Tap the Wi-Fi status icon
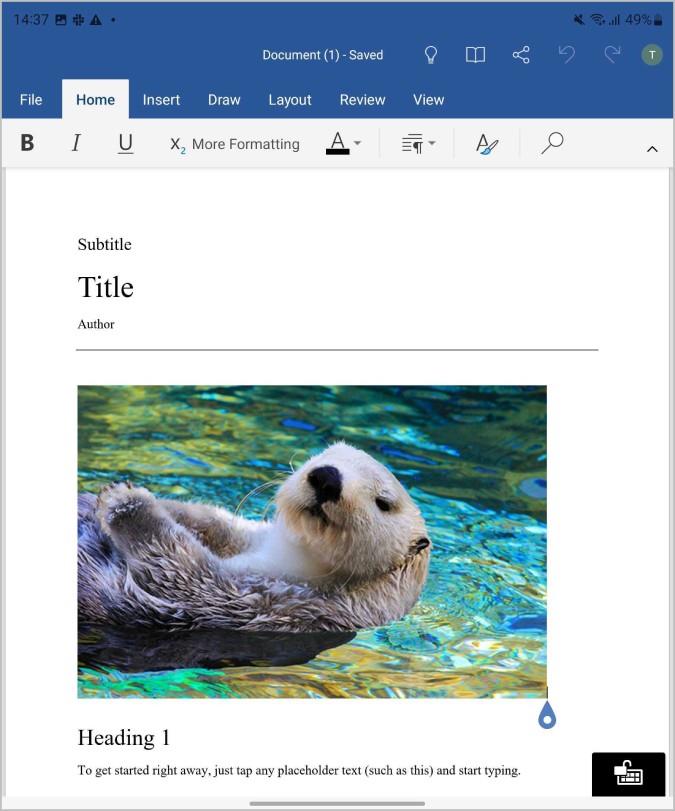 597,20
